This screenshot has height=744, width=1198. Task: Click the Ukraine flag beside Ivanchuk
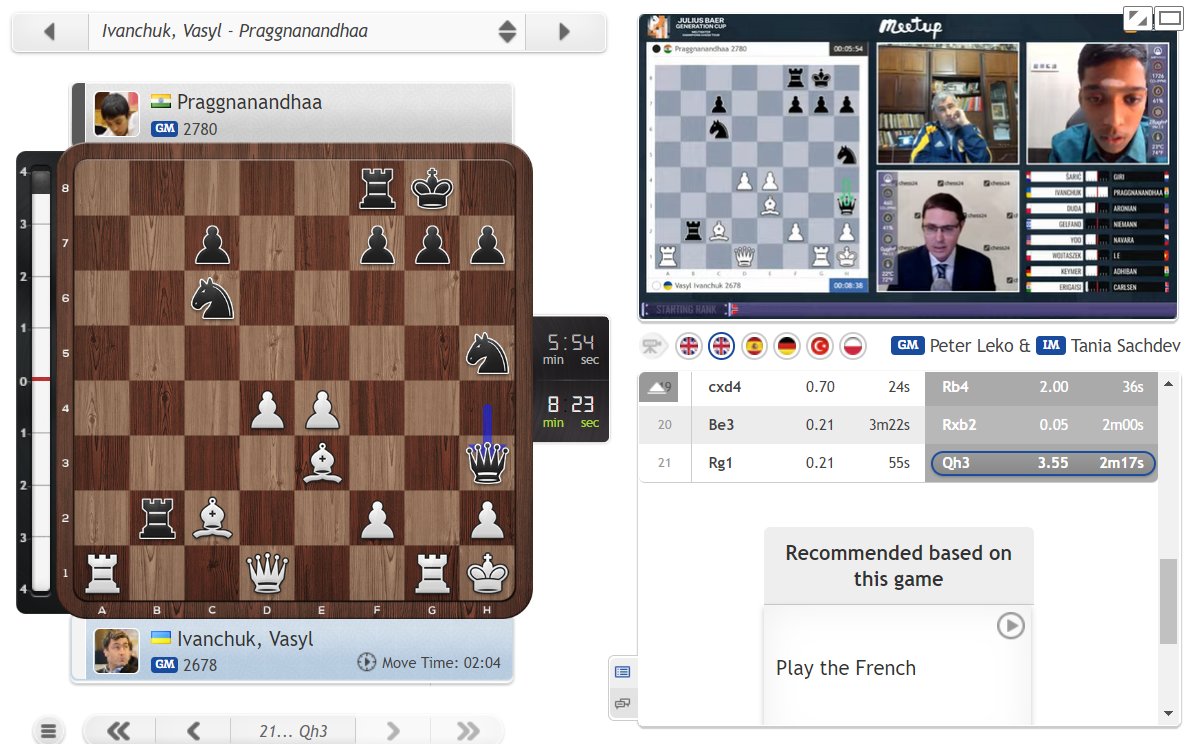160,638
